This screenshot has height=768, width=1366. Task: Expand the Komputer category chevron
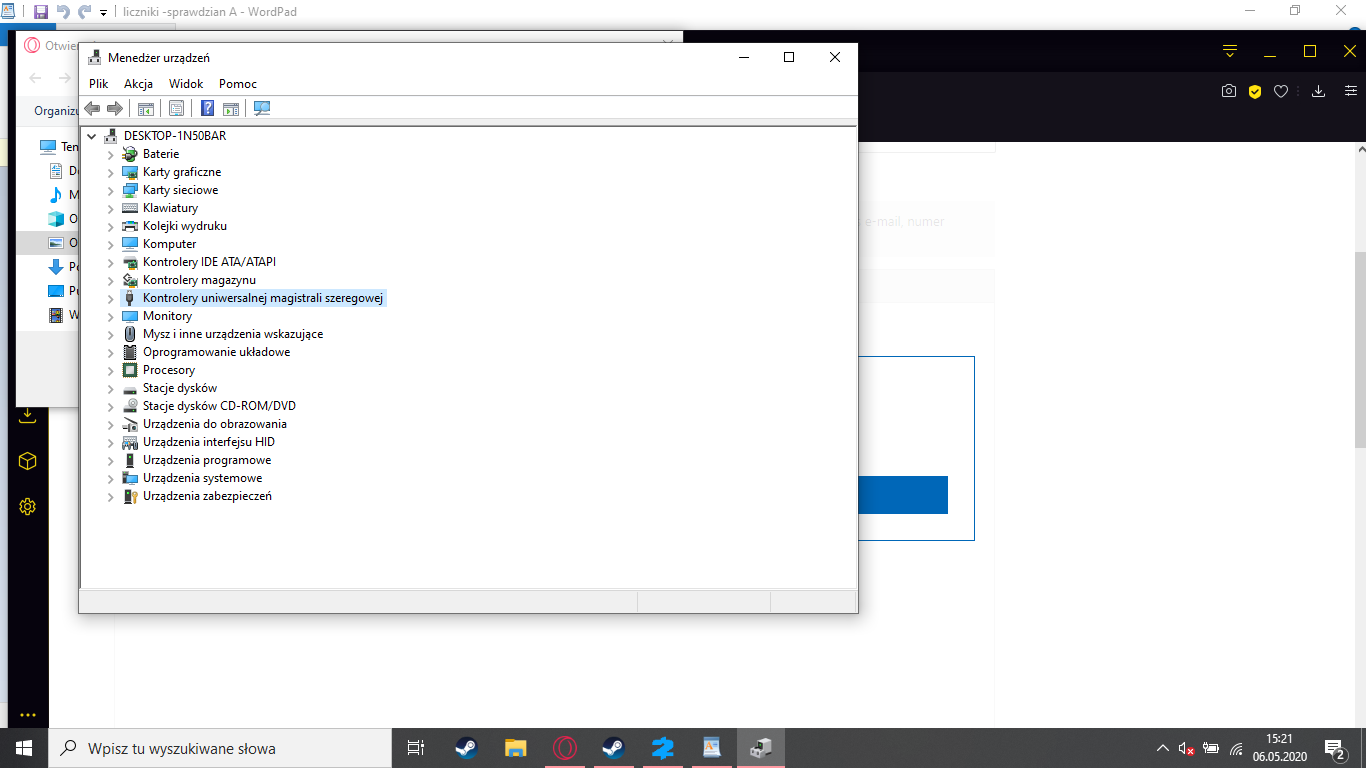click(111, 244)
